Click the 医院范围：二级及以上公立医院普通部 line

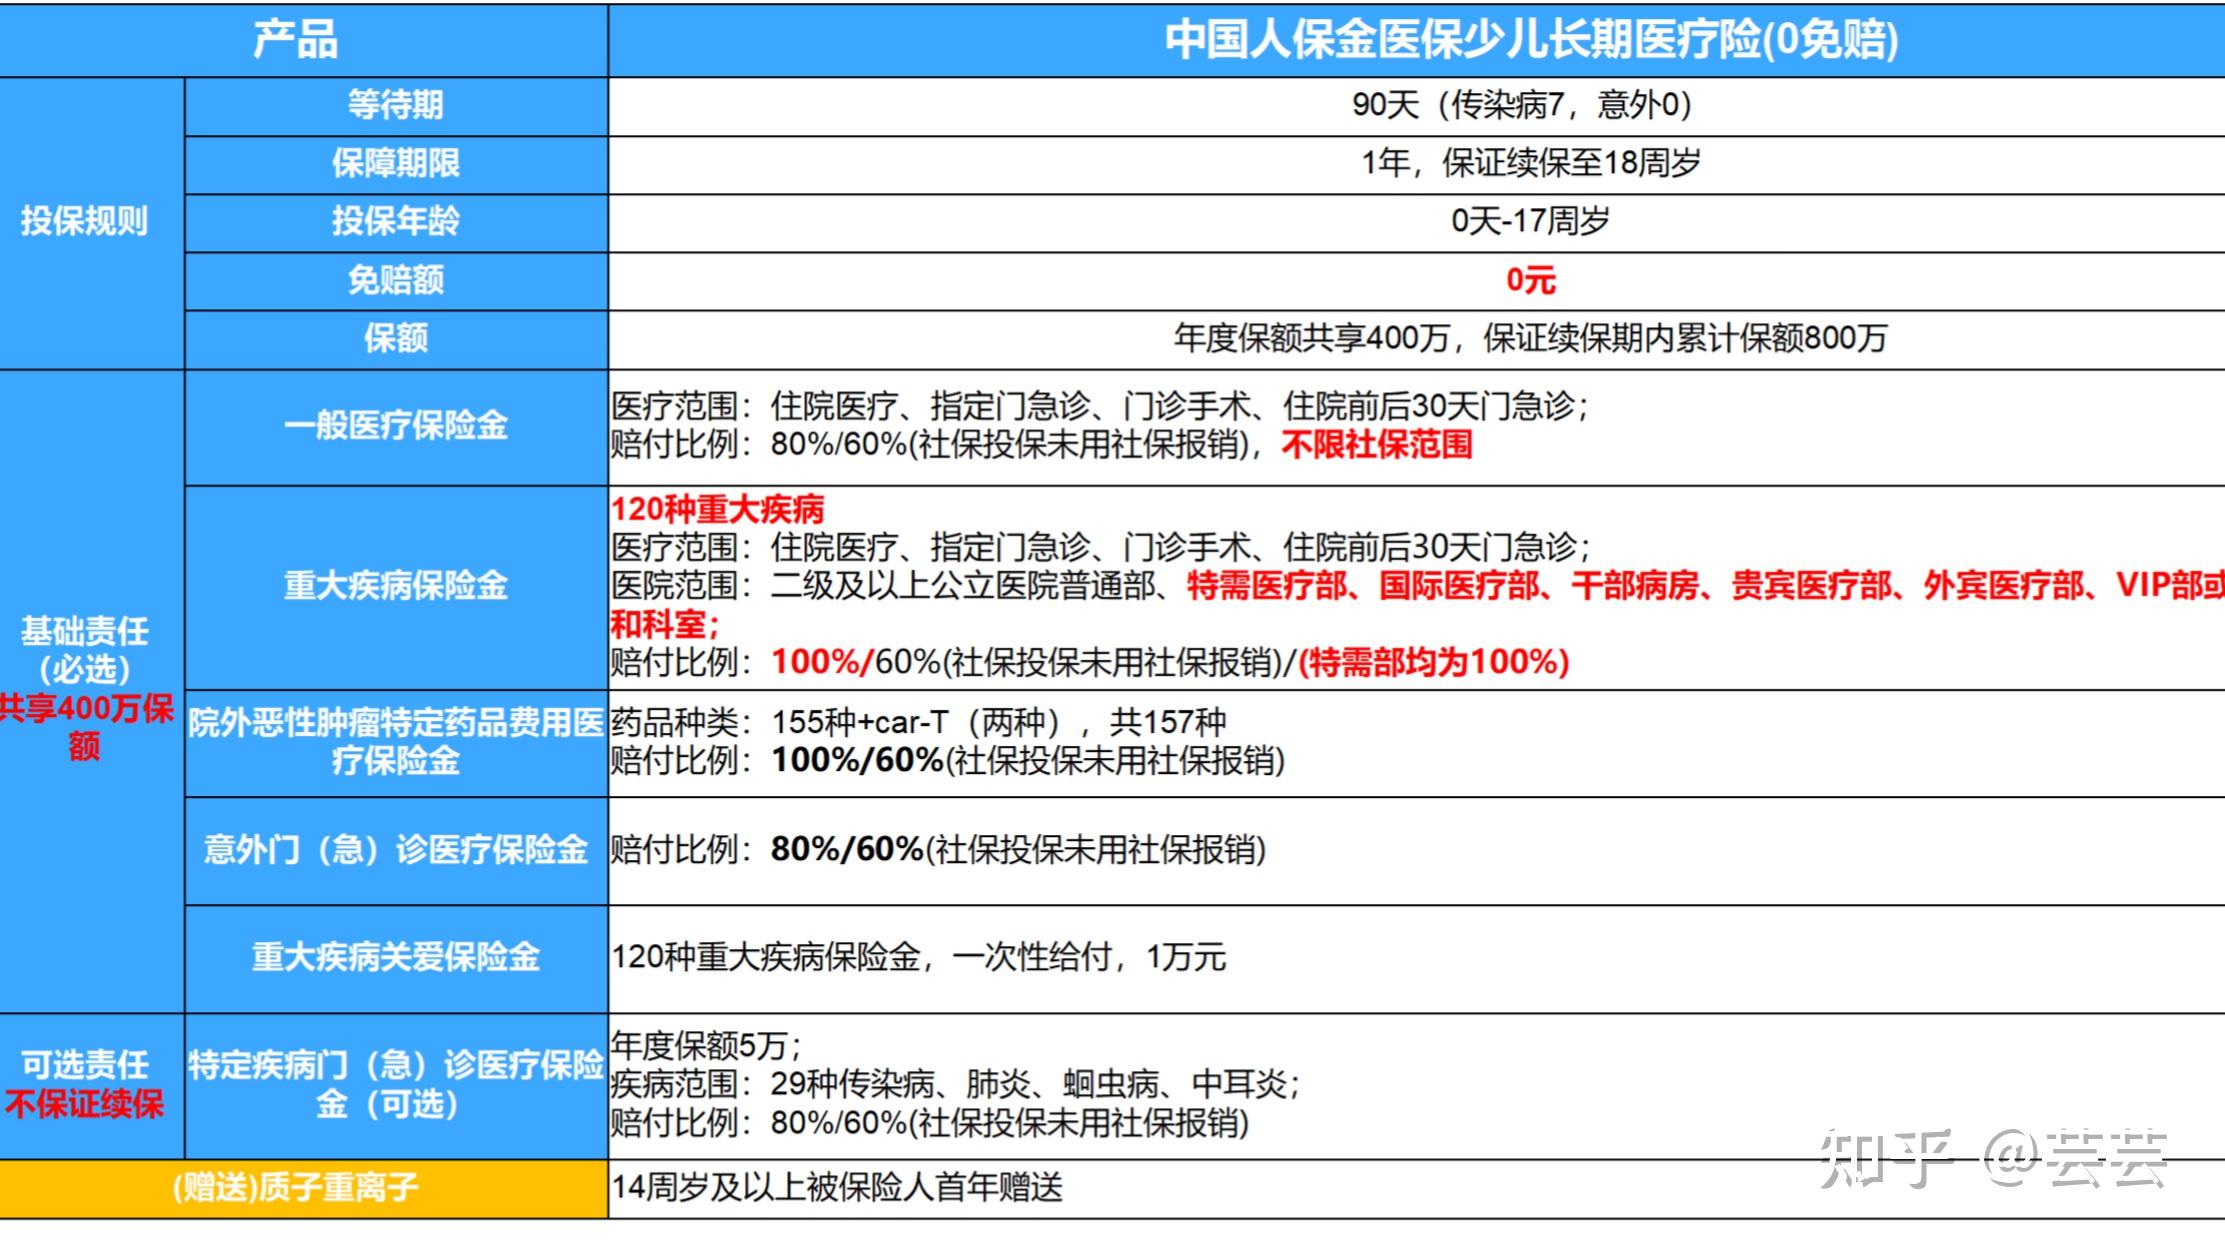pos(885,585)
